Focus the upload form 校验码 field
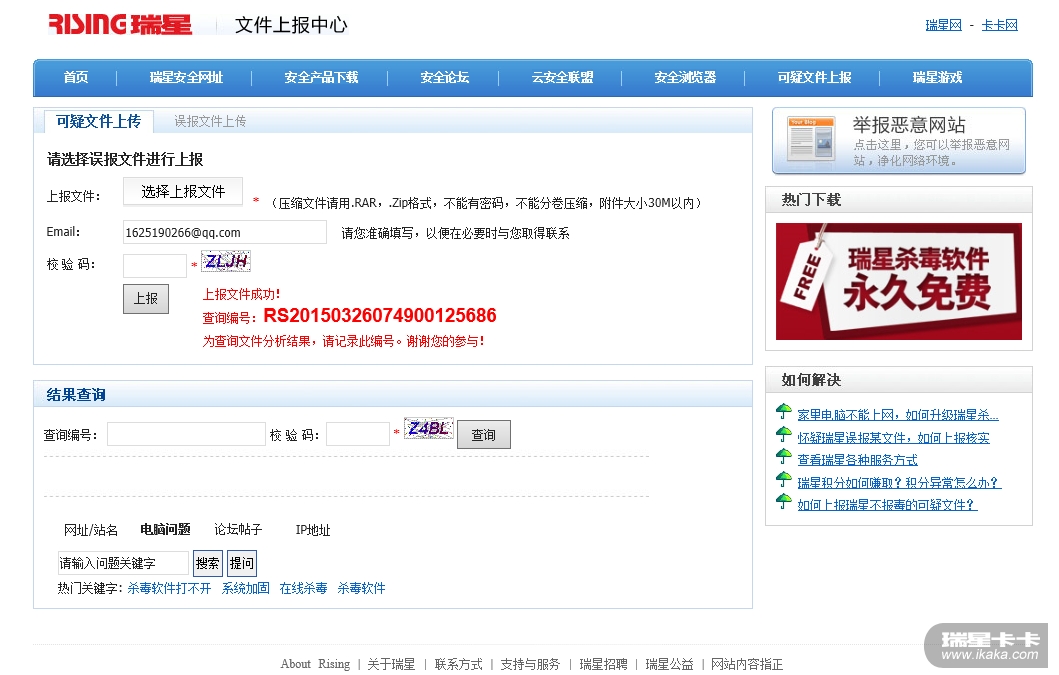This screenshot has height=675, width=1059. coord(155,266)
